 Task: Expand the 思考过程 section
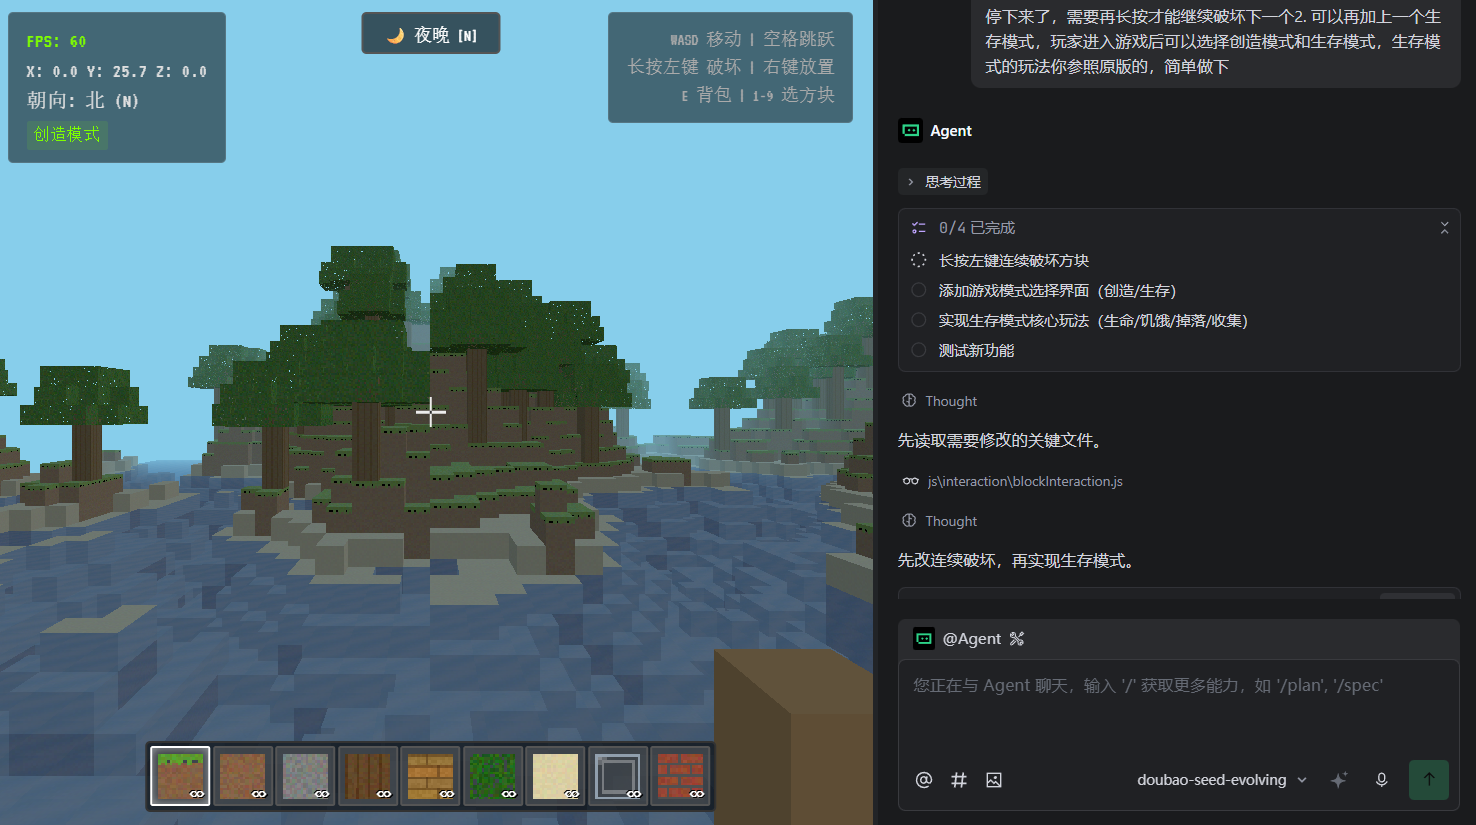click(x=943, y=182)
